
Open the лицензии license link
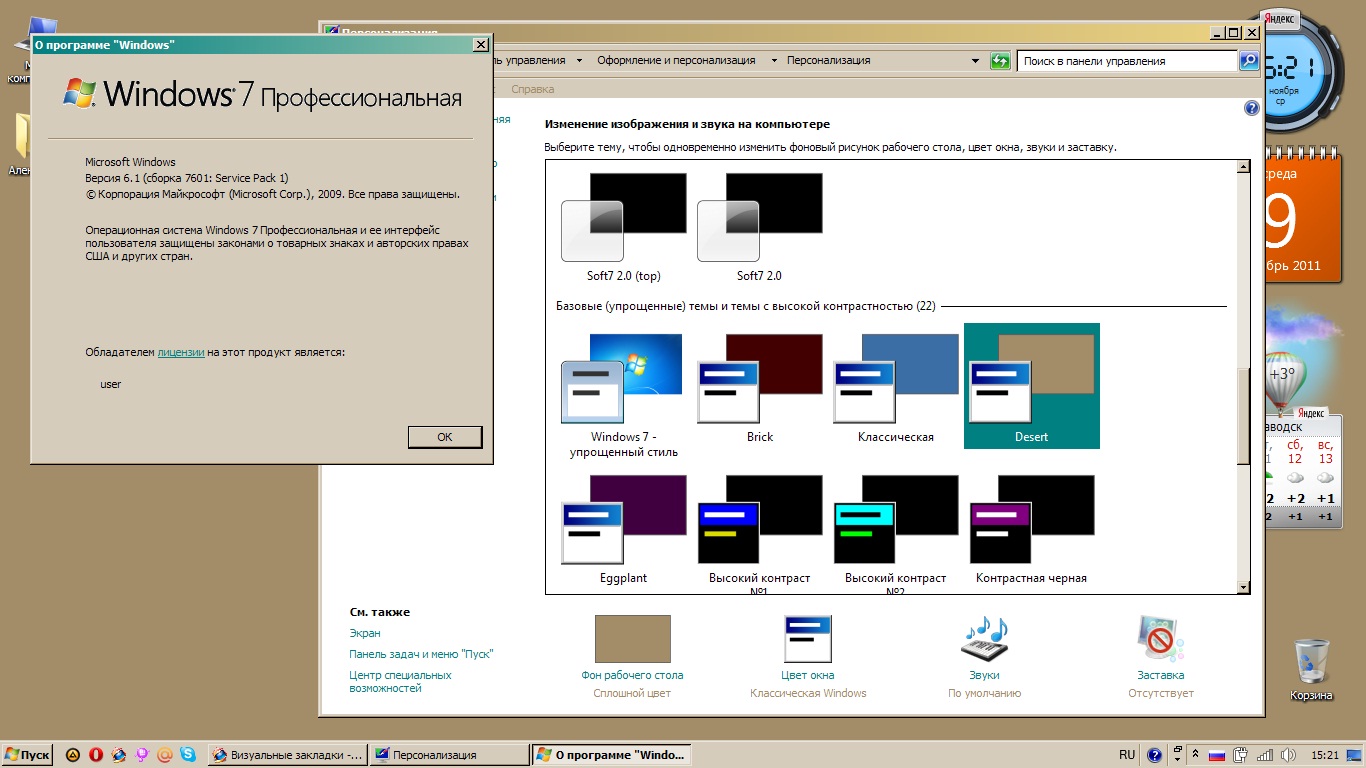[181, 352]
